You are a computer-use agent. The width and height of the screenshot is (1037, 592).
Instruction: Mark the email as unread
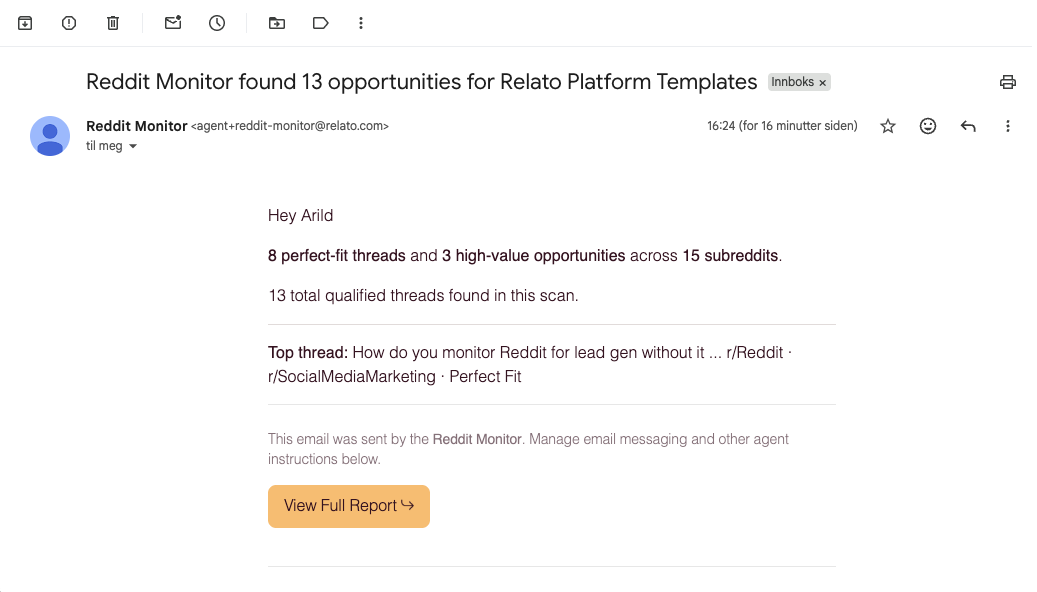172,22
